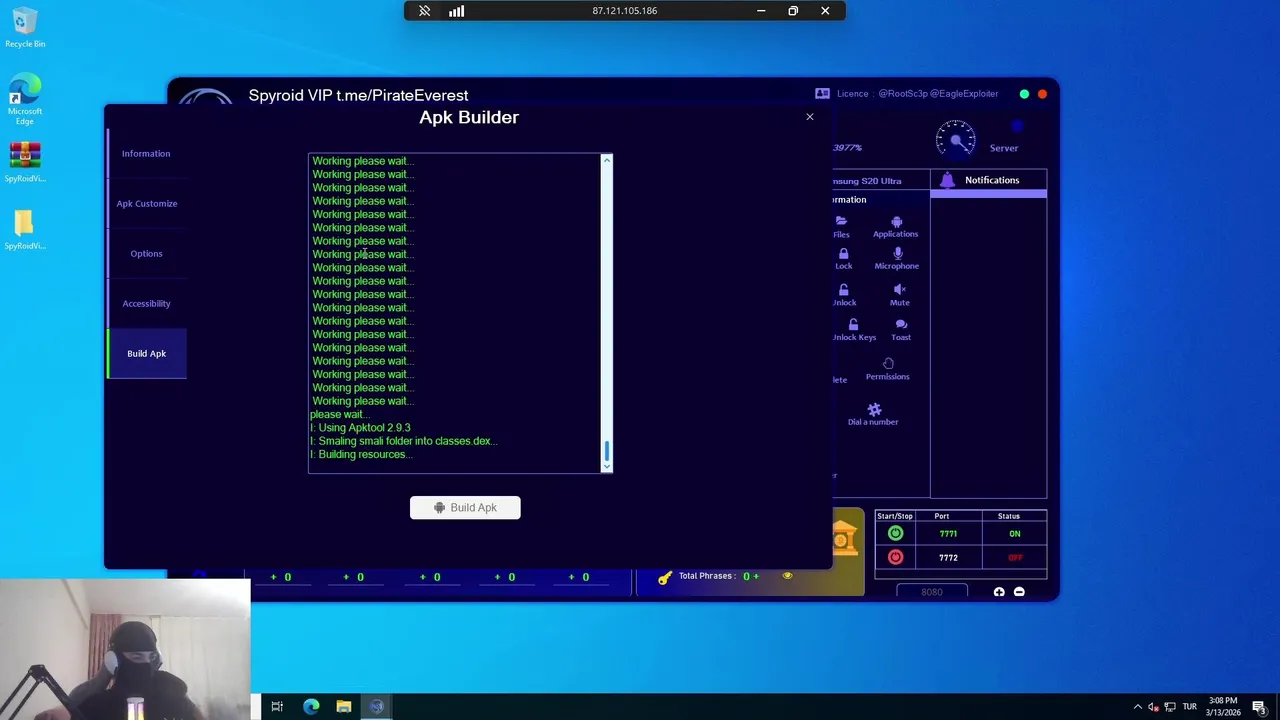Click the network tray icon
1280x720 pixels.
point(1170,707)
